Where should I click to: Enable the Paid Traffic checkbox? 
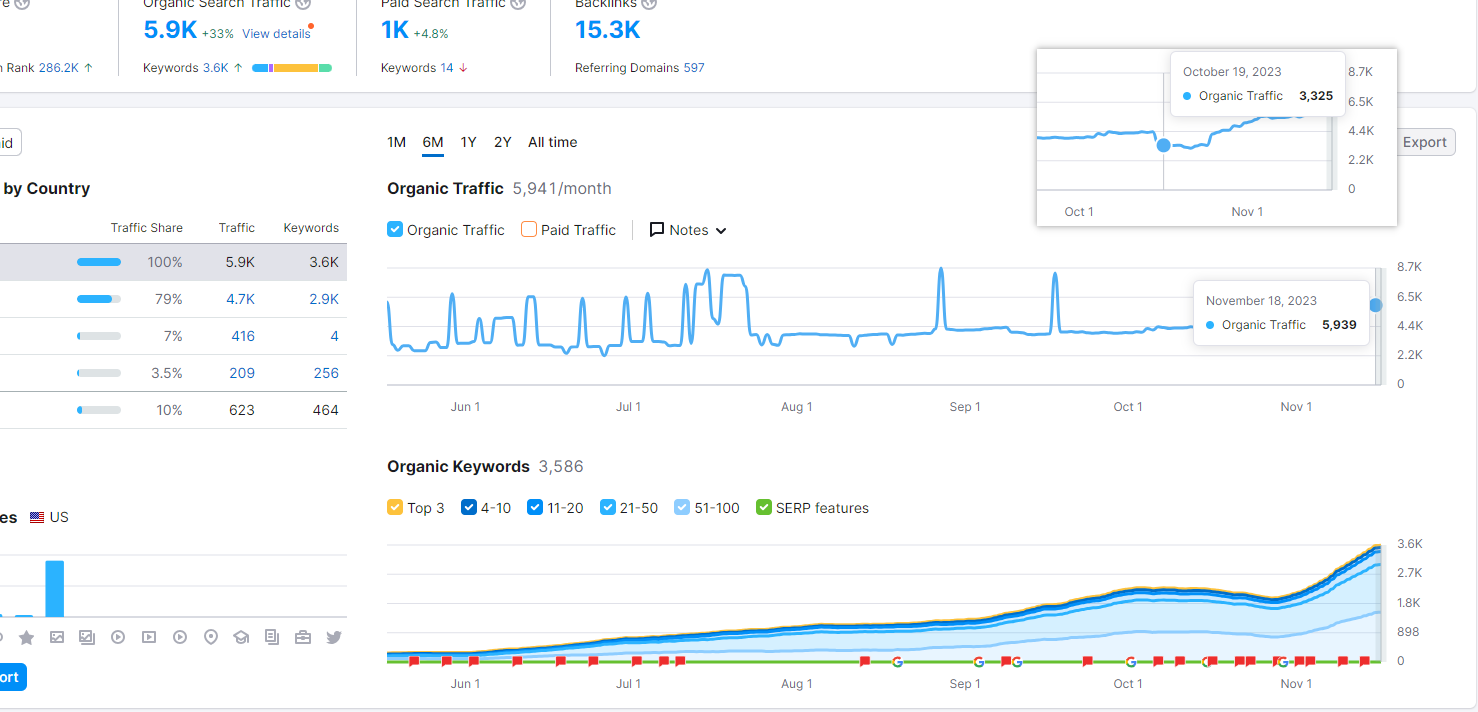(528, 230)
